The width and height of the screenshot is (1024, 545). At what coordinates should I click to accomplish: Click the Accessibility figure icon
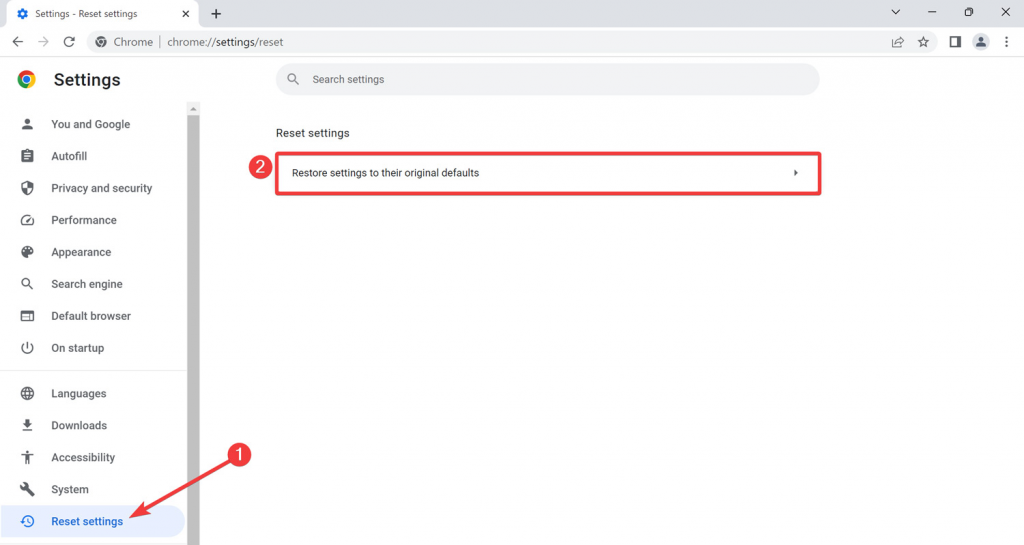click(x=27, y=458)
